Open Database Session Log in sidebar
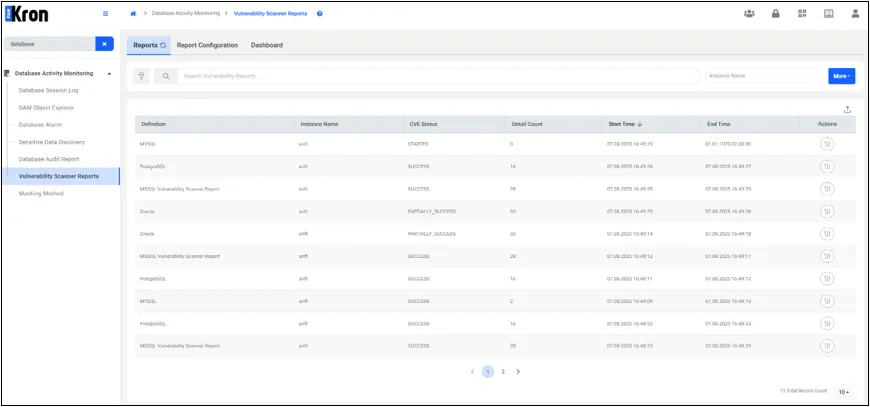 (48, 90)
